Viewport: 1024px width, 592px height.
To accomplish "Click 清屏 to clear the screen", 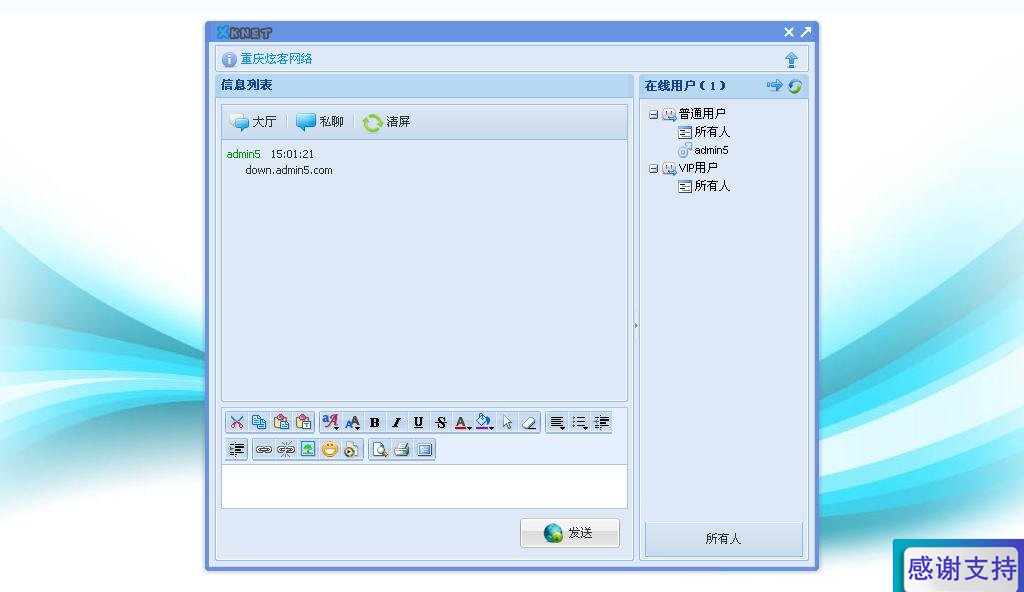I will coord(387,122).
